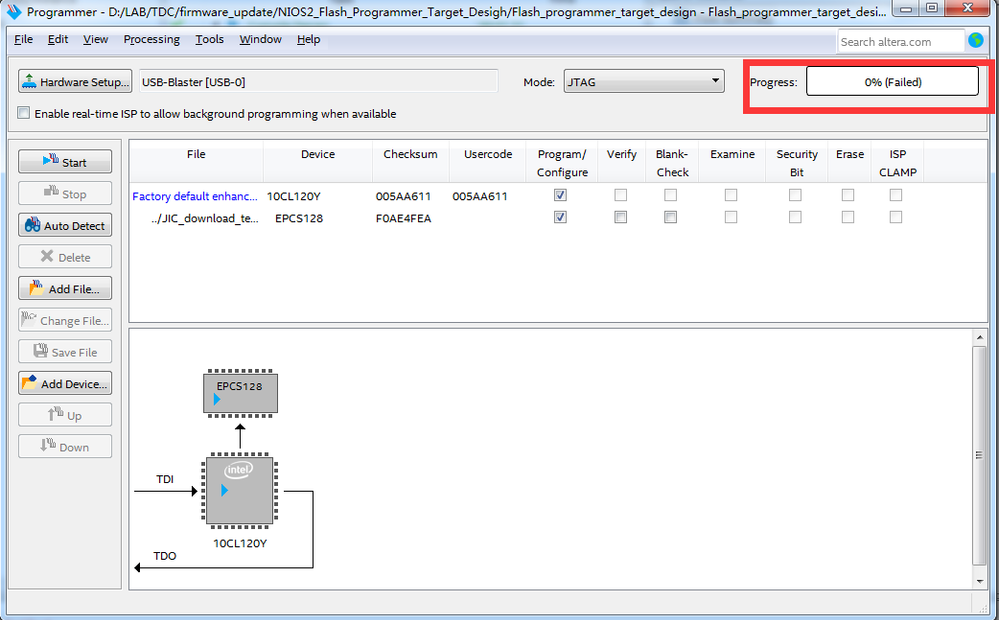This screenshot has height=620, width=999.
Task: Click the Factory default enhanced file link
Action: (x=194, y=196)
